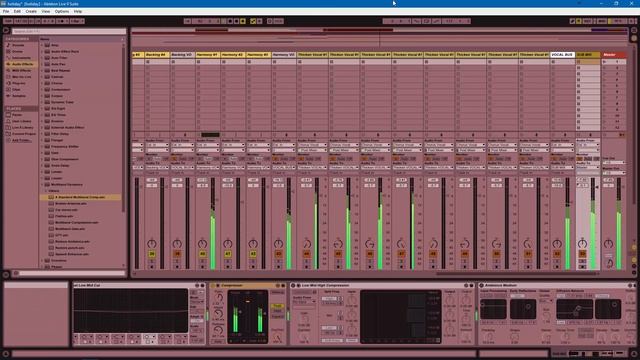Image resolution: width=640 pixels, height=360 pixels.
Task: Select A Standard Multiband Comp.adv preset
Action: coord(80,197)
